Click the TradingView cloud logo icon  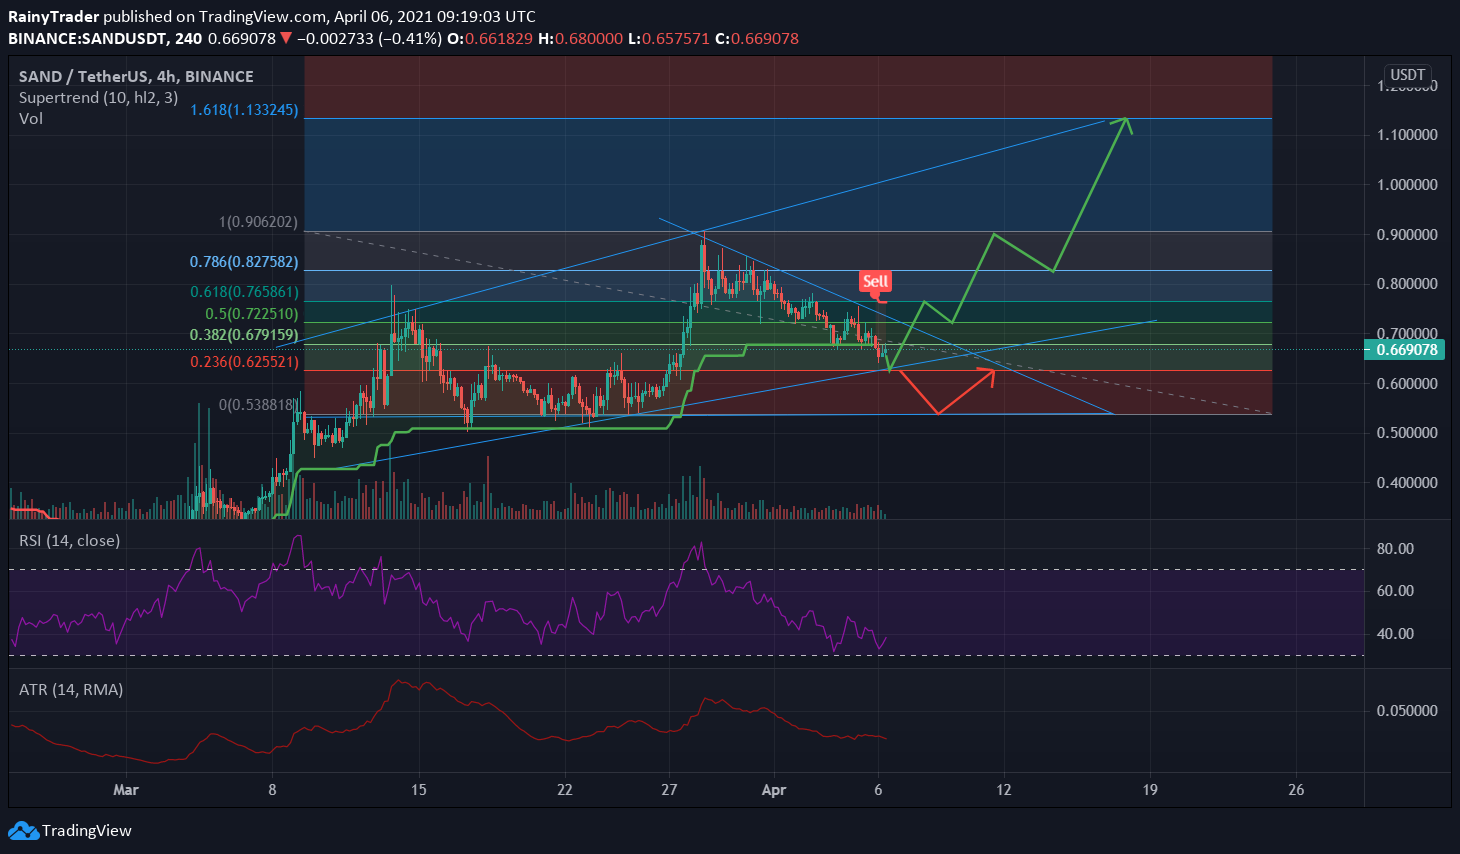tap(23, 830)
